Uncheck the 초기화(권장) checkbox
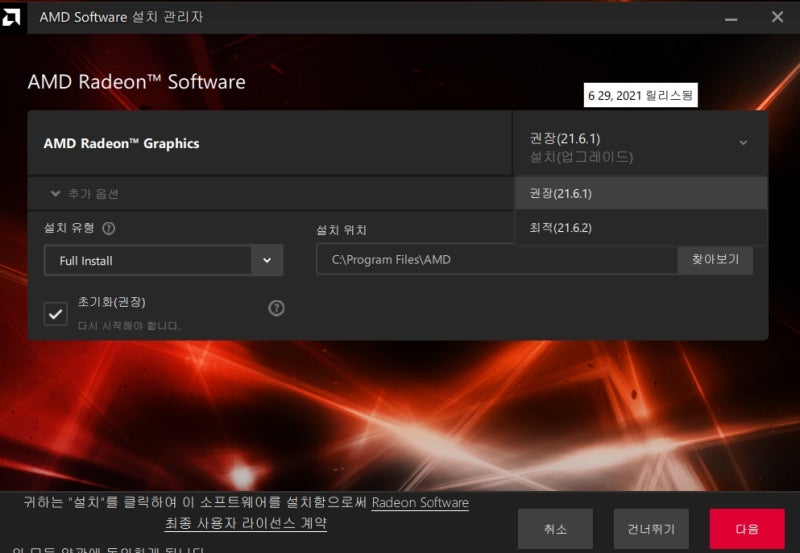 tap(56, 313)
